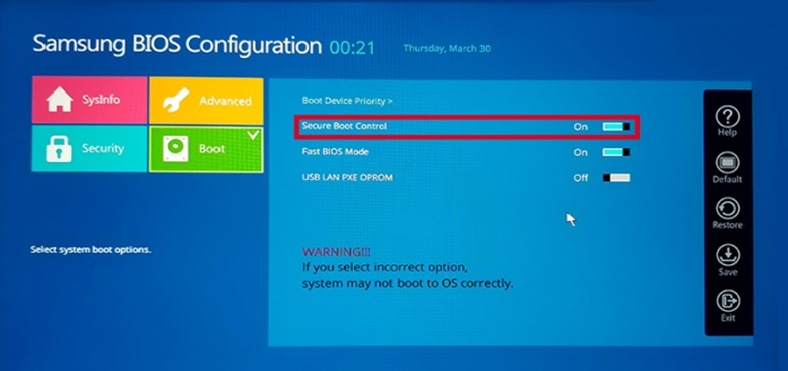Open the Advanced tile

(x=207, y=101)
